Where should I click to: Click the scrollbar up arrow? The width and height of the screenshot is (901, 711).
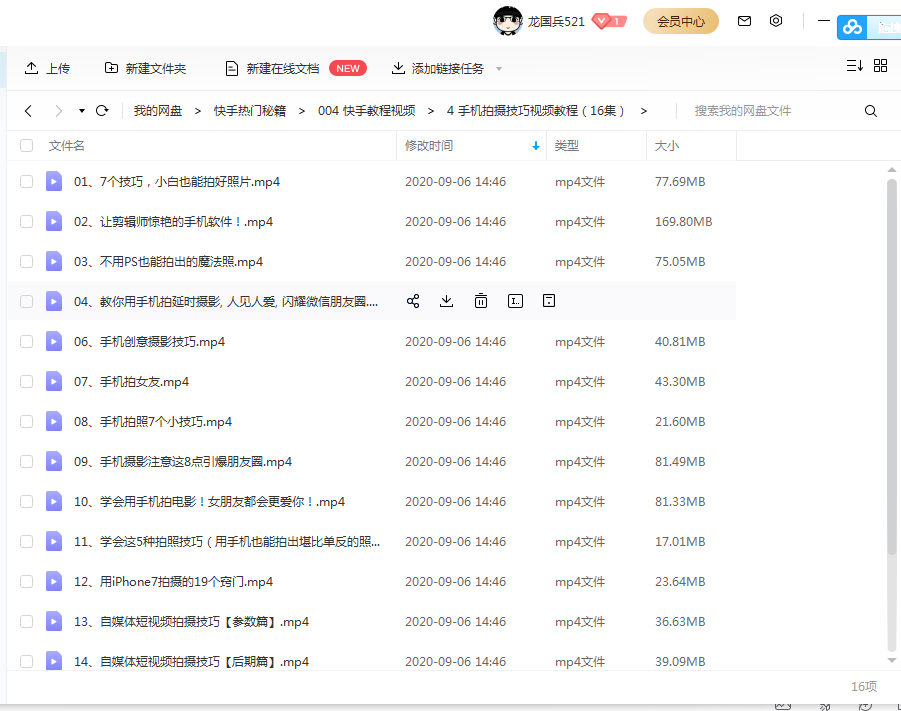(x=891, y=170)
